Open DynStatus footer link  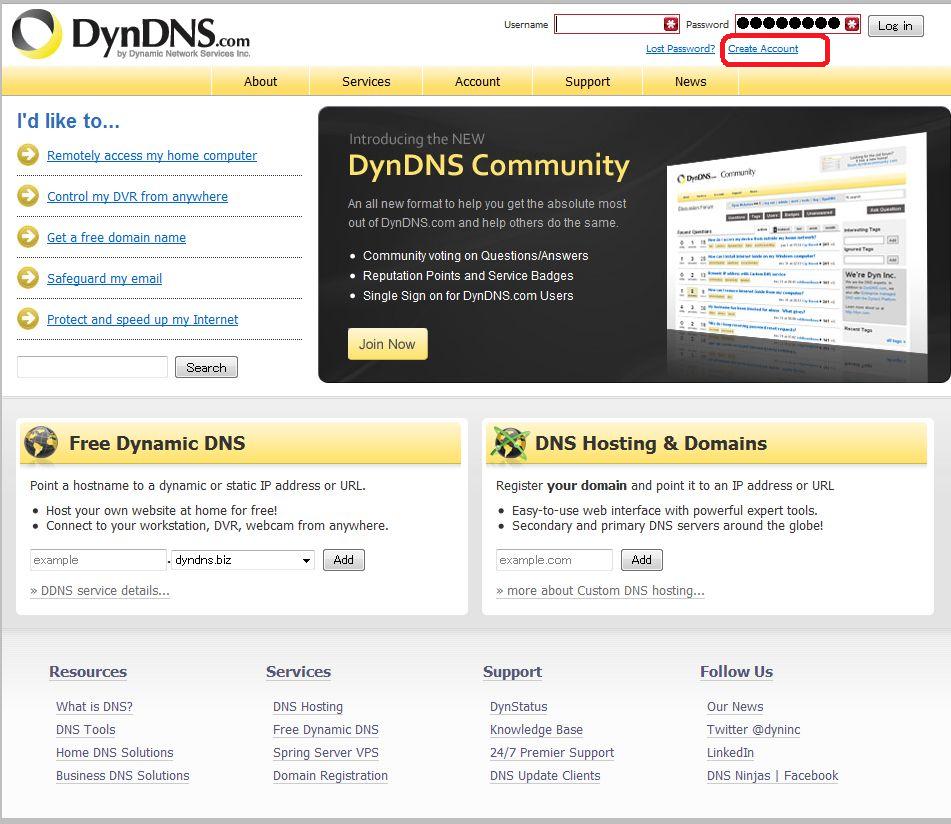pos(519,706)
